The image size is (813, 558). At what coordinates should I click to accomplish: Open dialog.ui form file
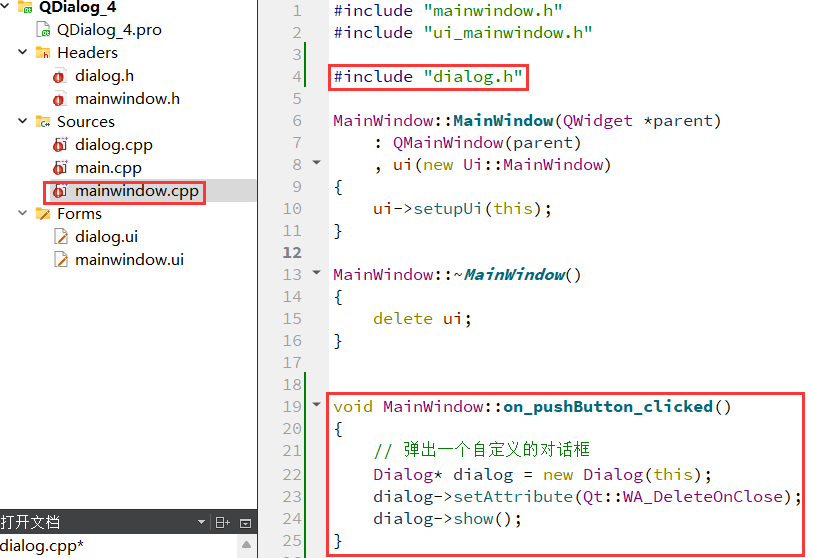pyautogui.click(x=106, y=237)
